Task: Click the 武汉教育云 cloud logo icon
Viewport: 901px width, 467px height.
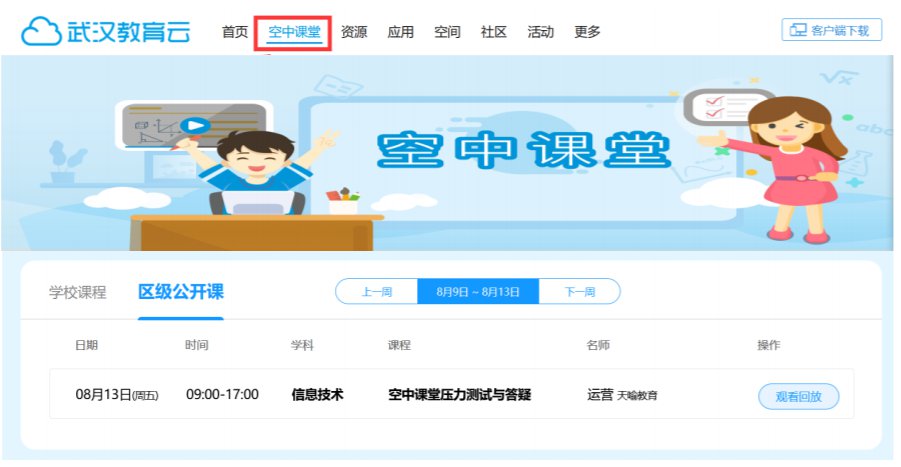Action: coord(41,31)
